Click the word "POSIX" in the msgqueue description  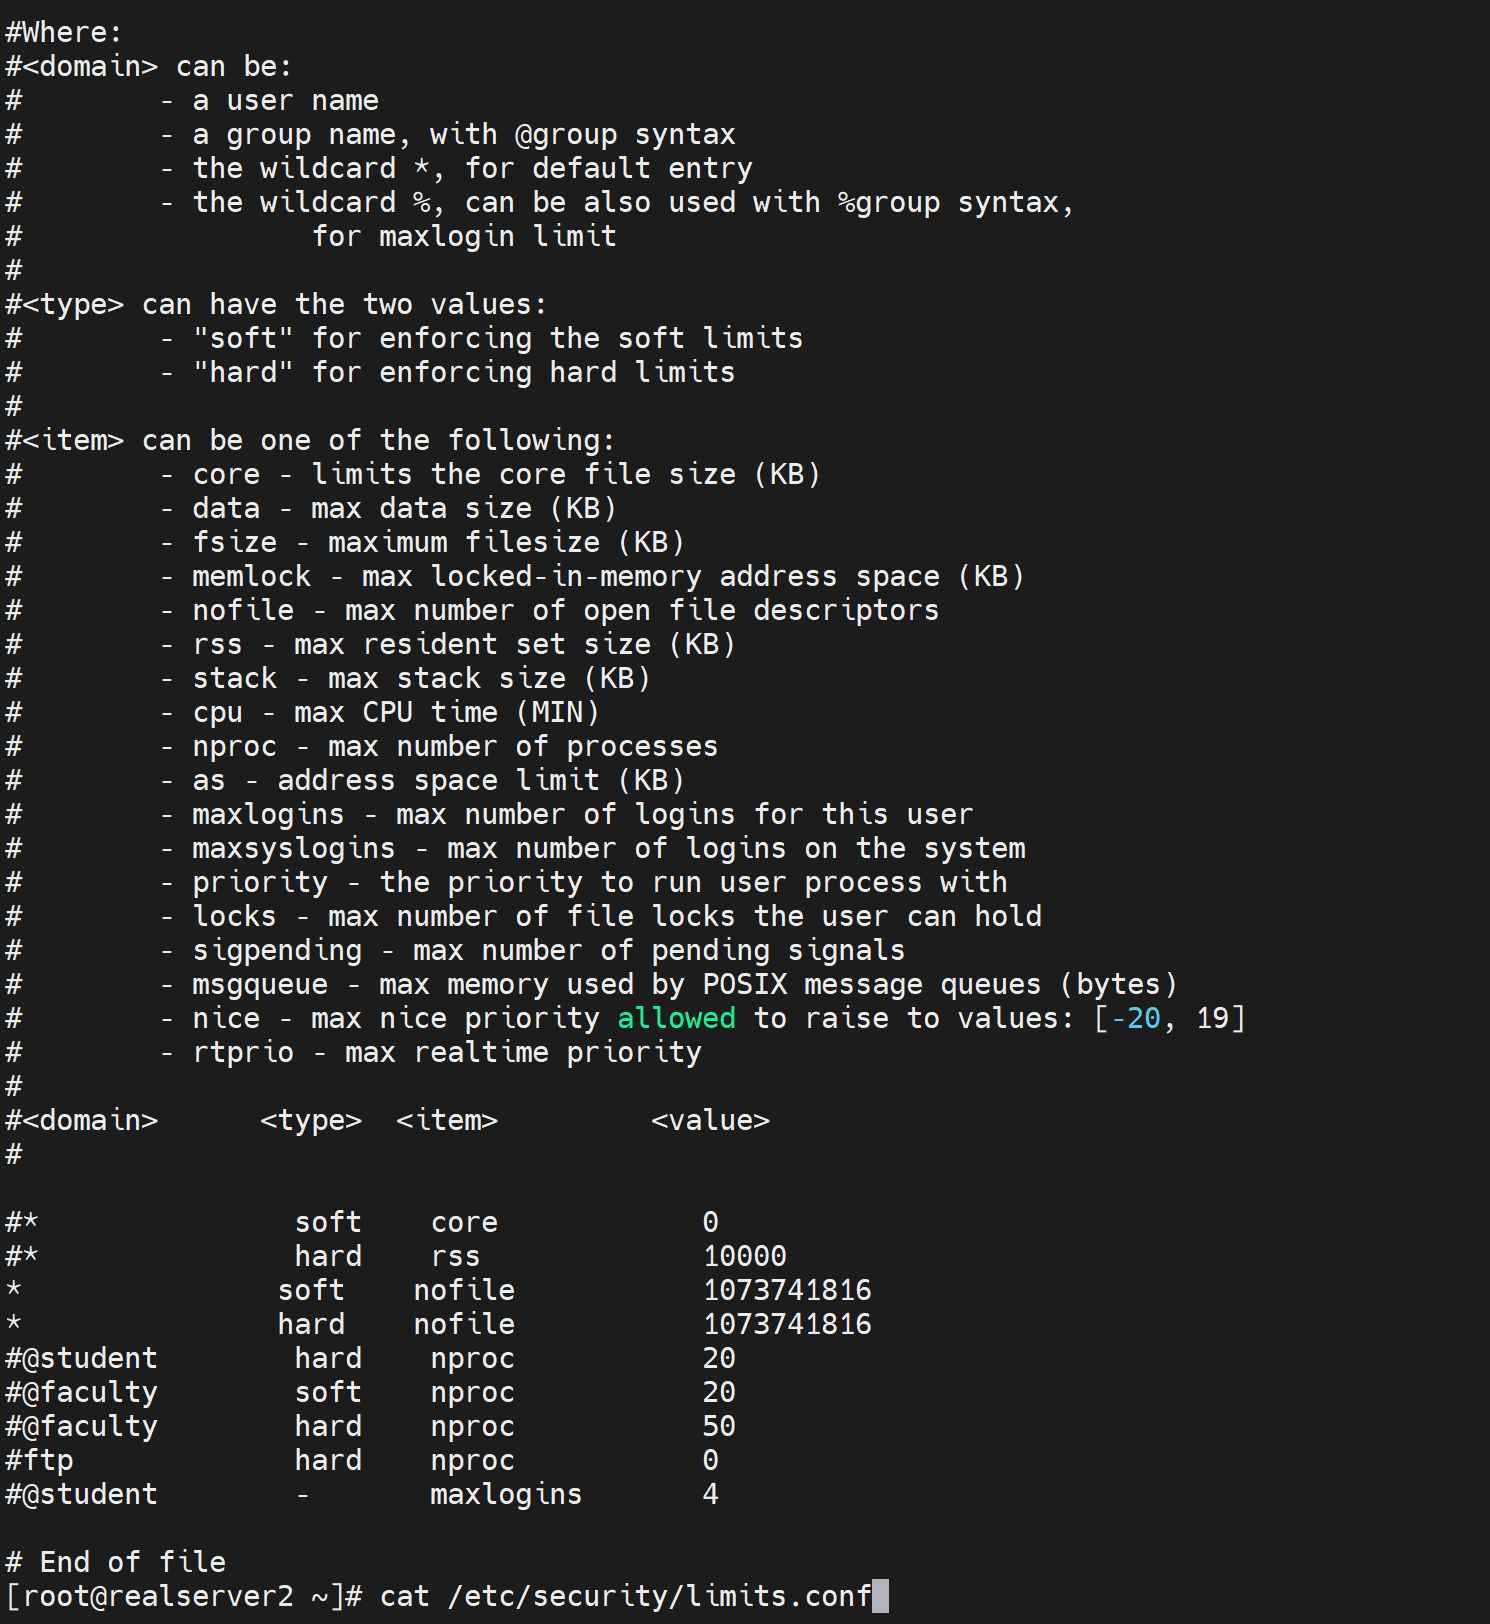coord(744,984)
